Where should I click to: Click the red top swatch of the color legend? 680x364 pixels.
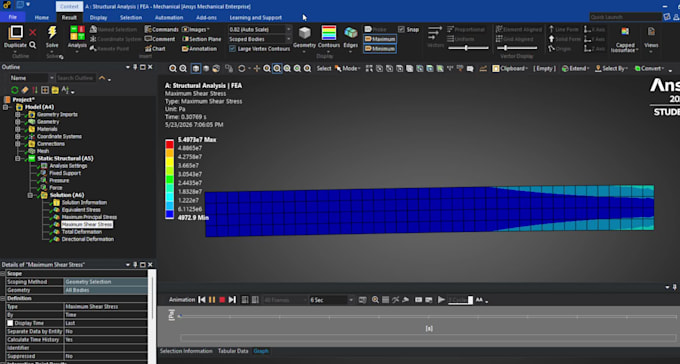click(x=169, y=144)
